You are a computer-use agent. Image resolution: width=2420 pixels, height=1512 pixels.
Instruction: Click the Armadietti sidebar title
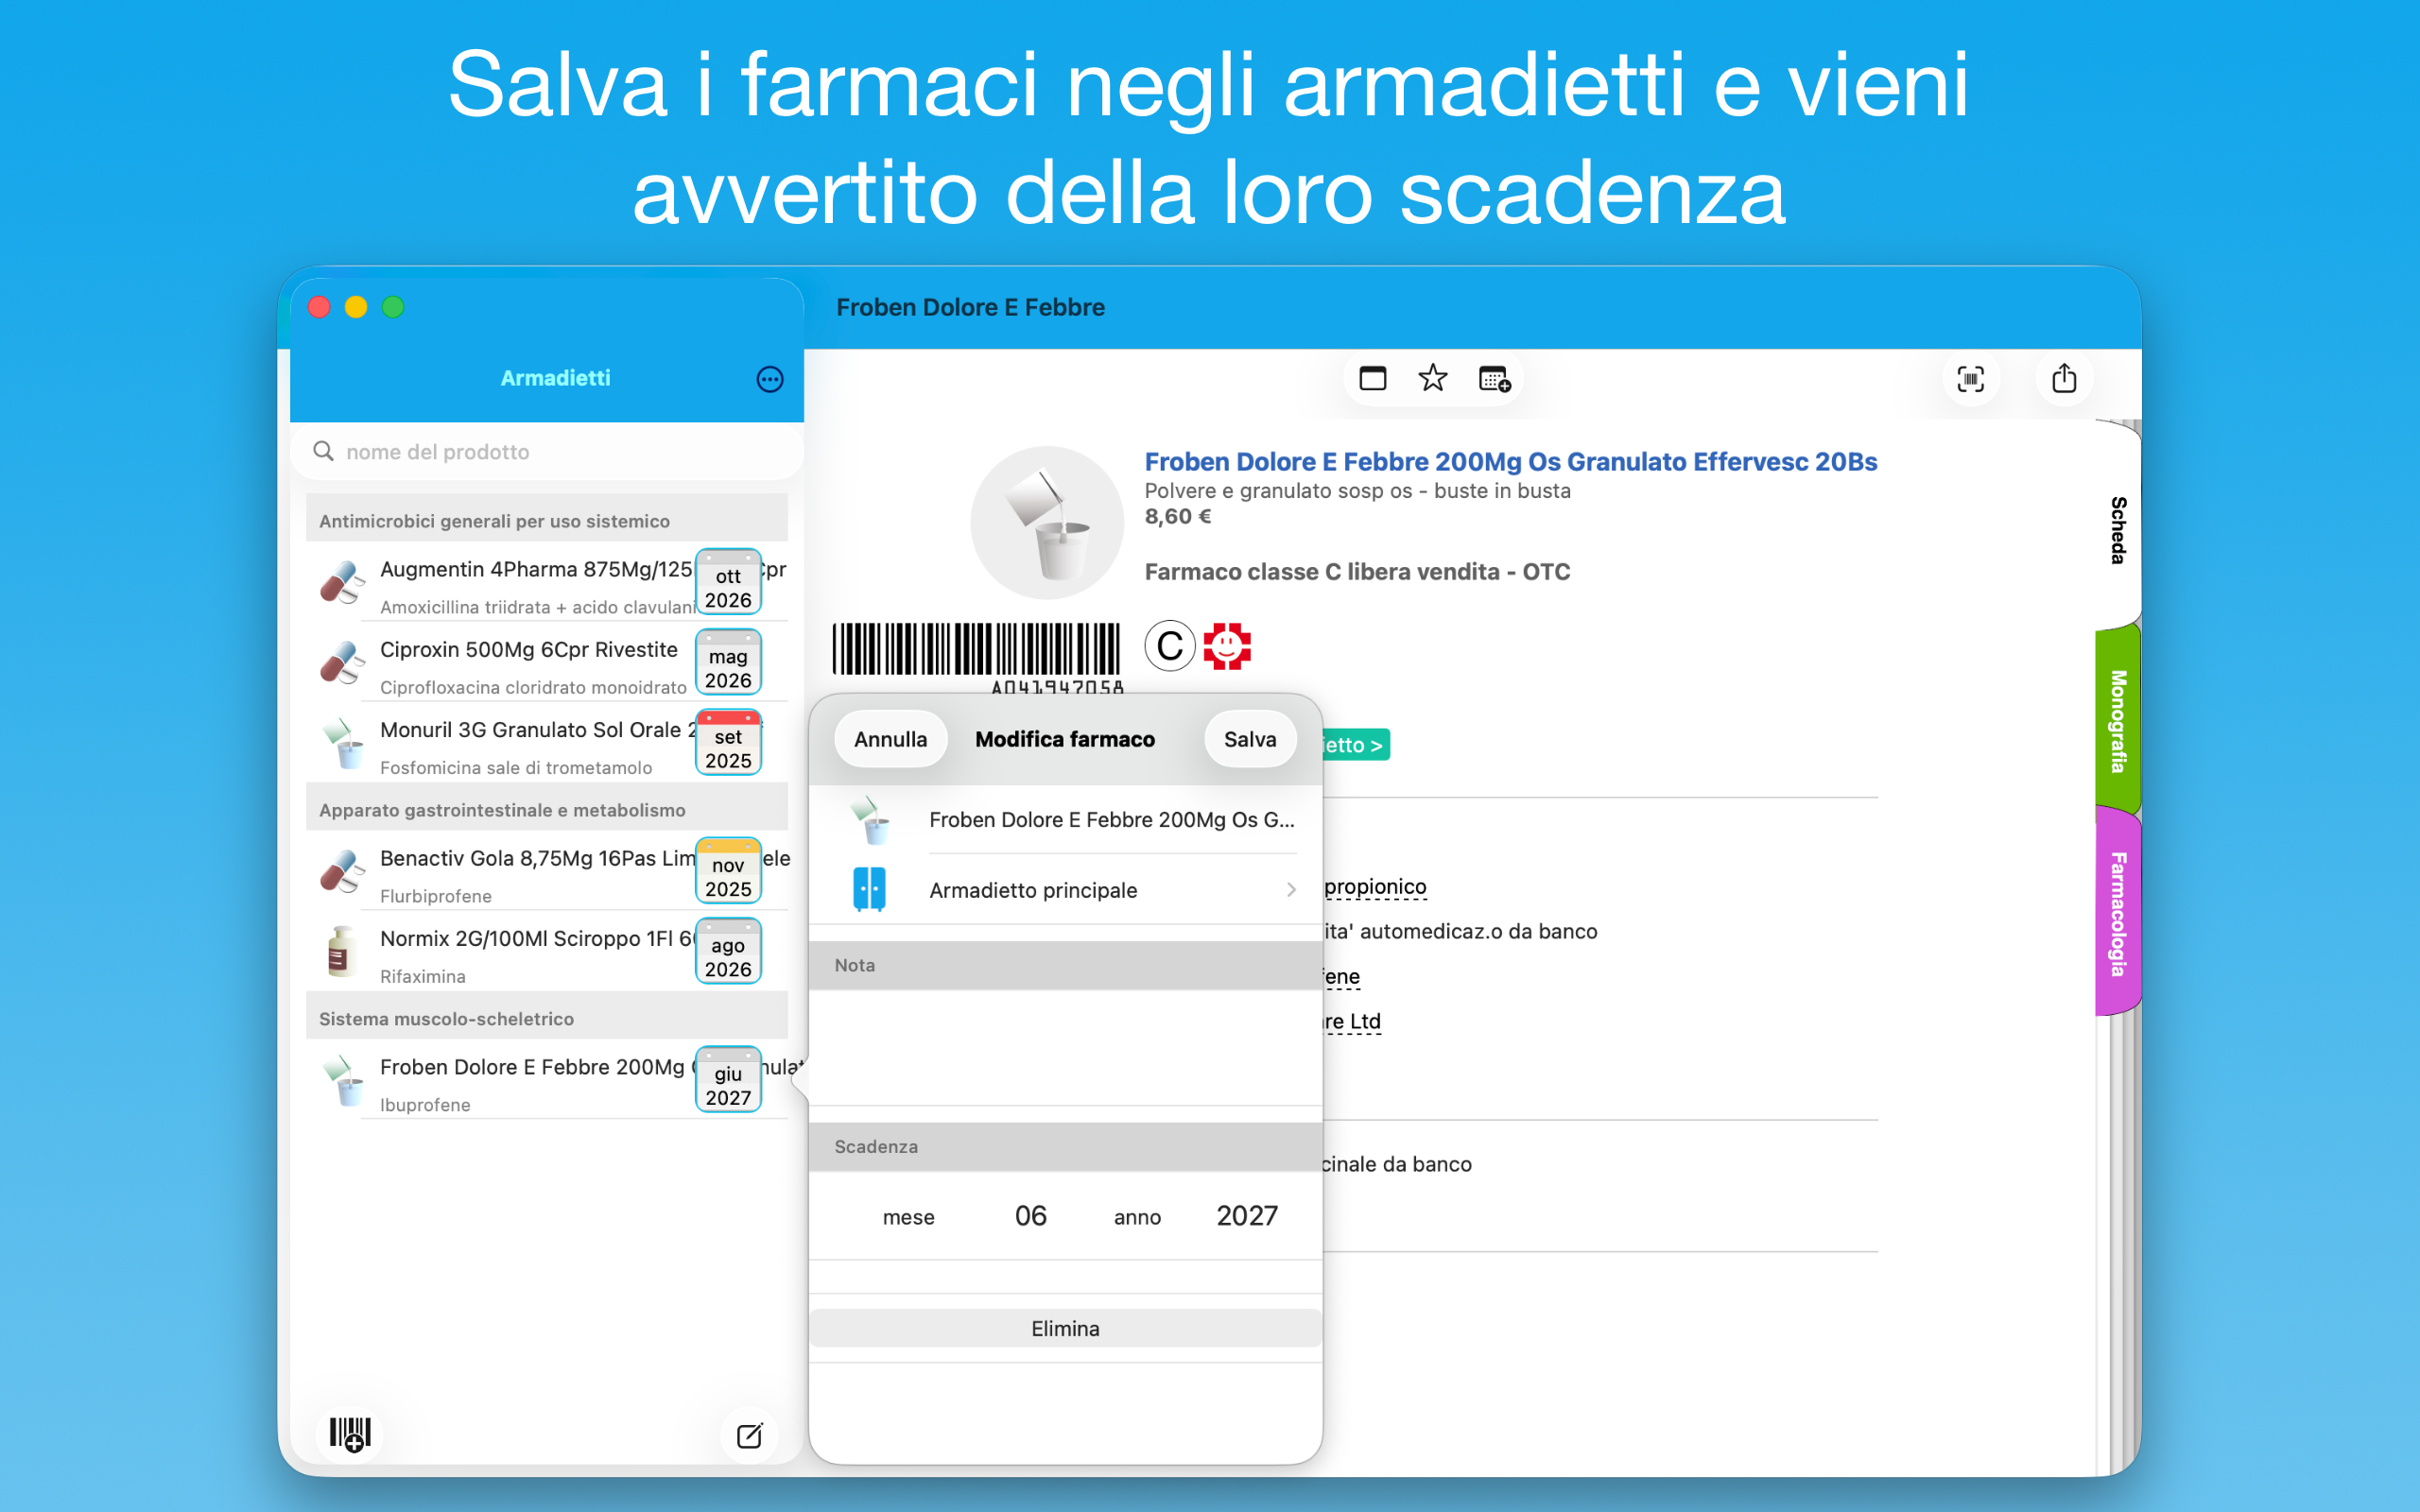[555, 378]
